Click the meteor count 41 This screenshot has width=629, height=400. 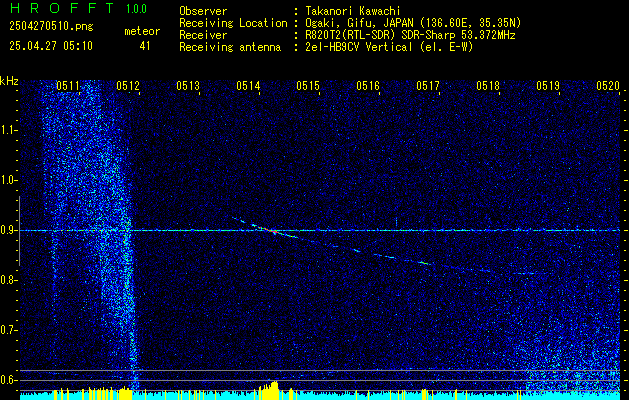pos(145,46)
